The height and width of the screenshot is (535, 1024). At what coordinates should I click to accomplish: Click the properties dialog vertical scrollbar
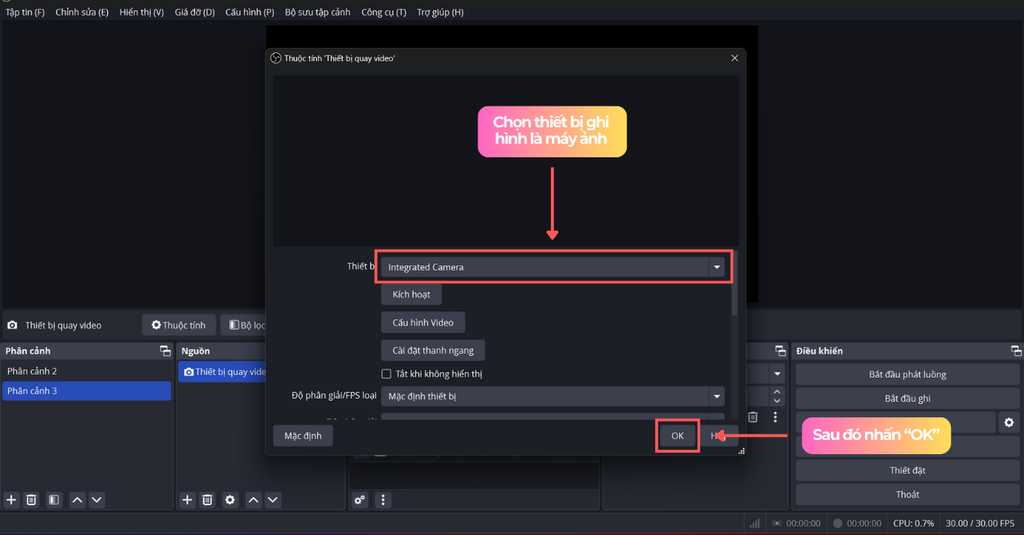click(735, 284)
